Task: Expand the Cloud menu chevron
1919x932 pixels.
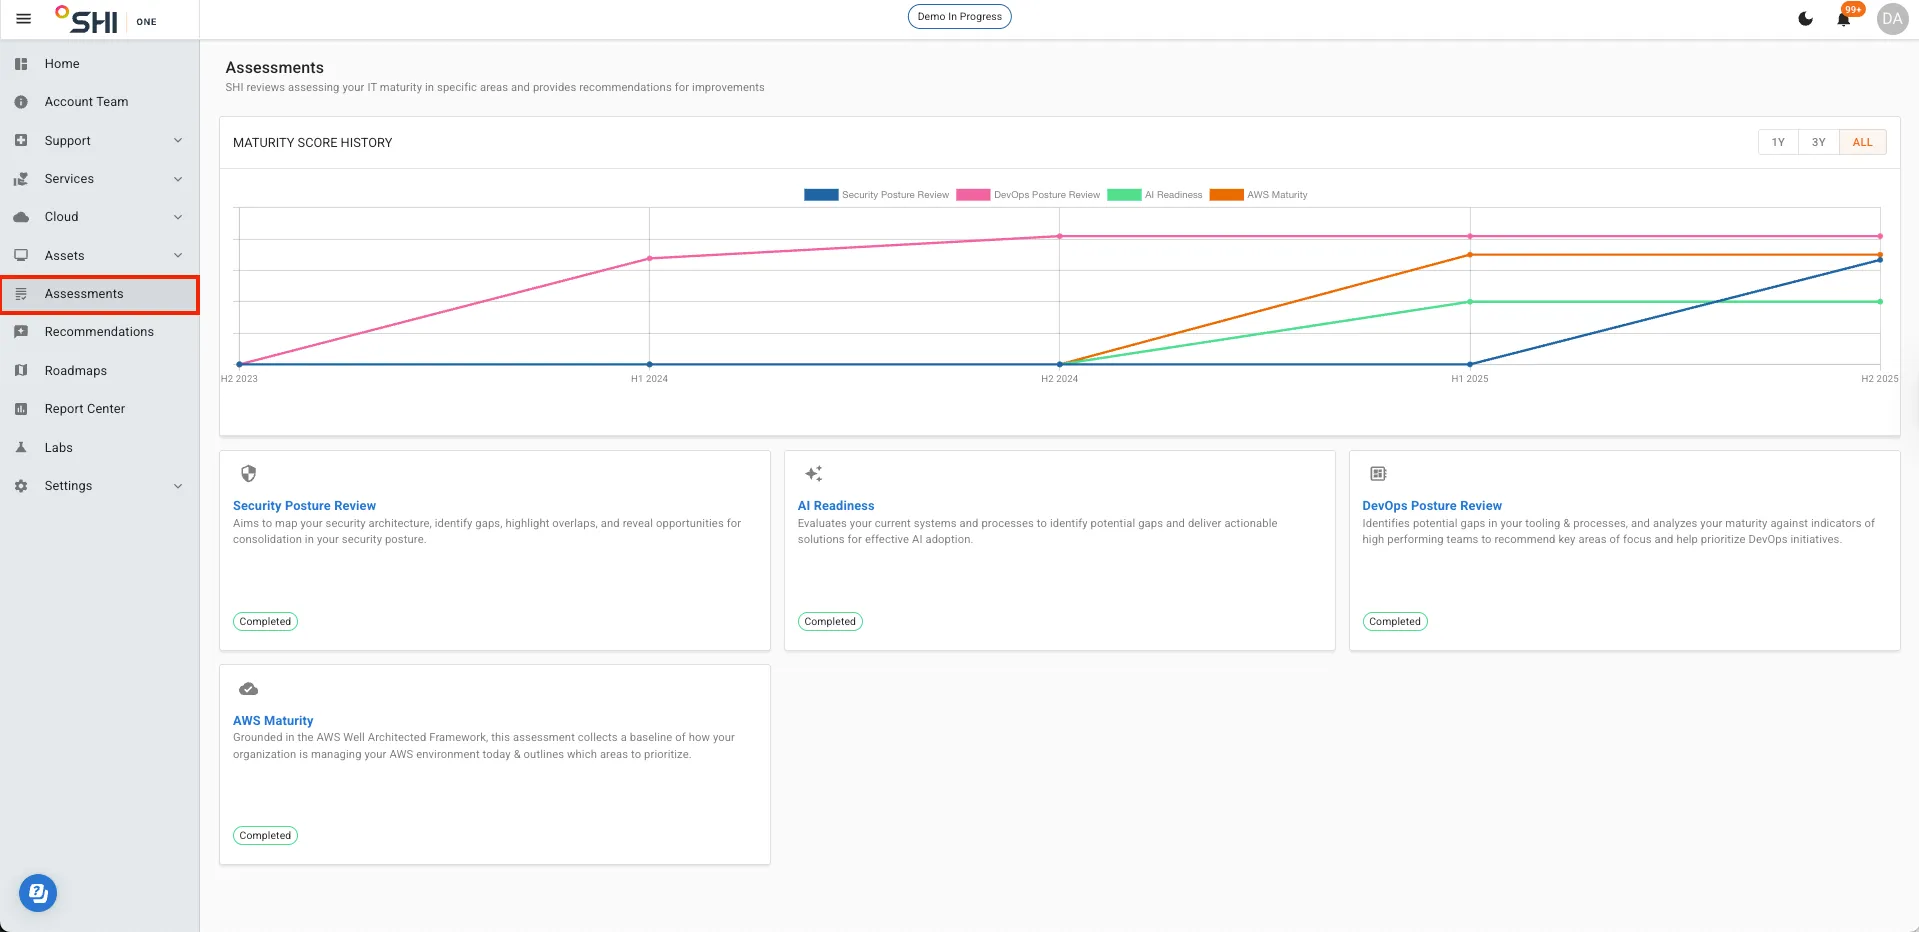Action: [x=178, y=217]
